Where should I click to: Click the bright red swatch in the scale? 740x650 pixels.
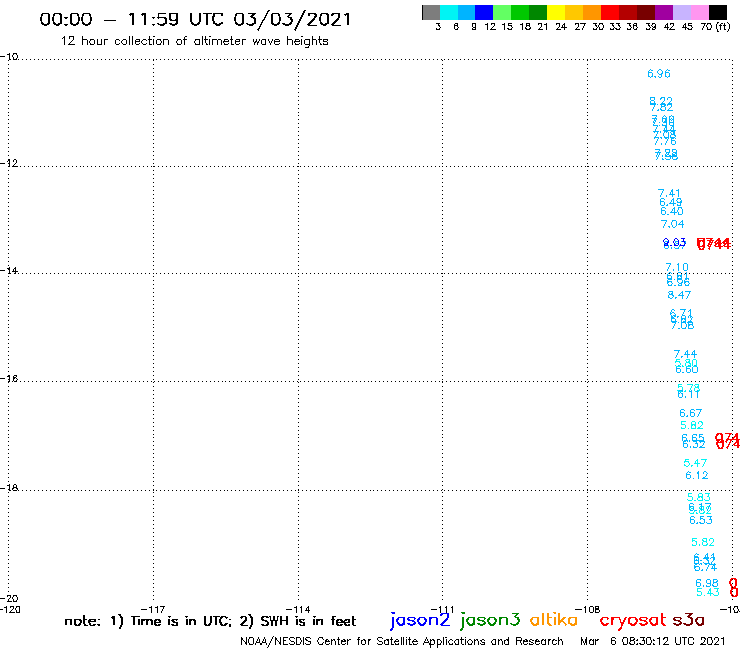[610, 12]
